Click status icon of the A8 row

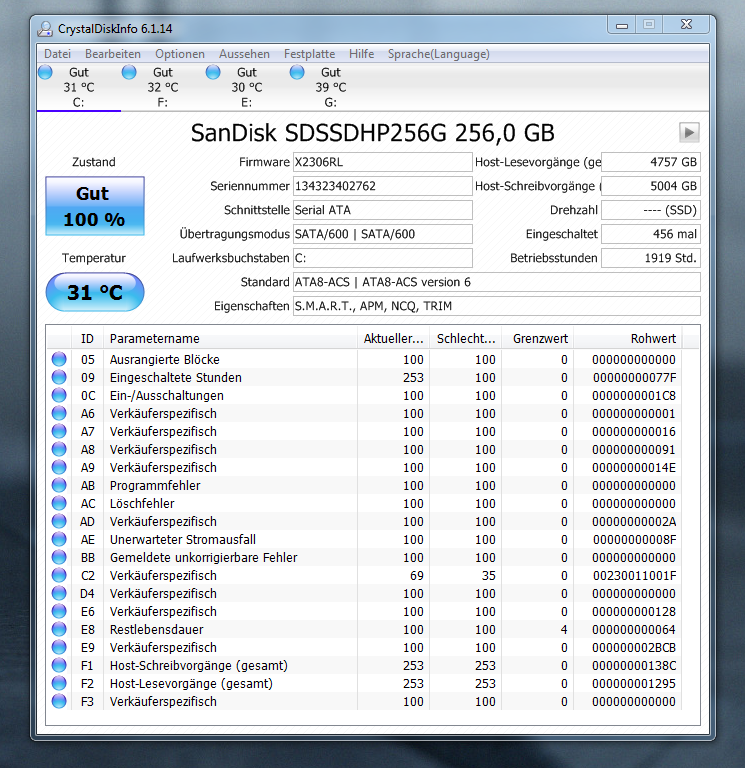click(x=59, y=450)
